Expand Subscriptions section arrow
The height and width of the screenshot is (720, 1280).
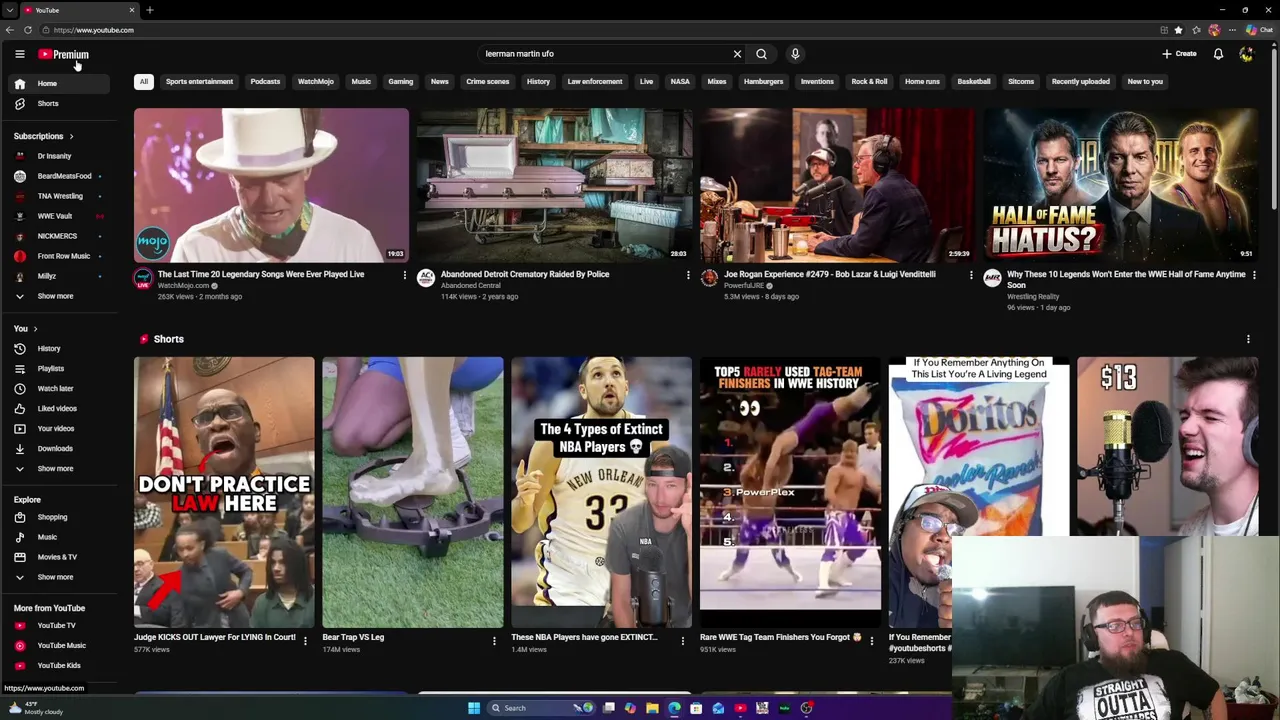(71, 136)
